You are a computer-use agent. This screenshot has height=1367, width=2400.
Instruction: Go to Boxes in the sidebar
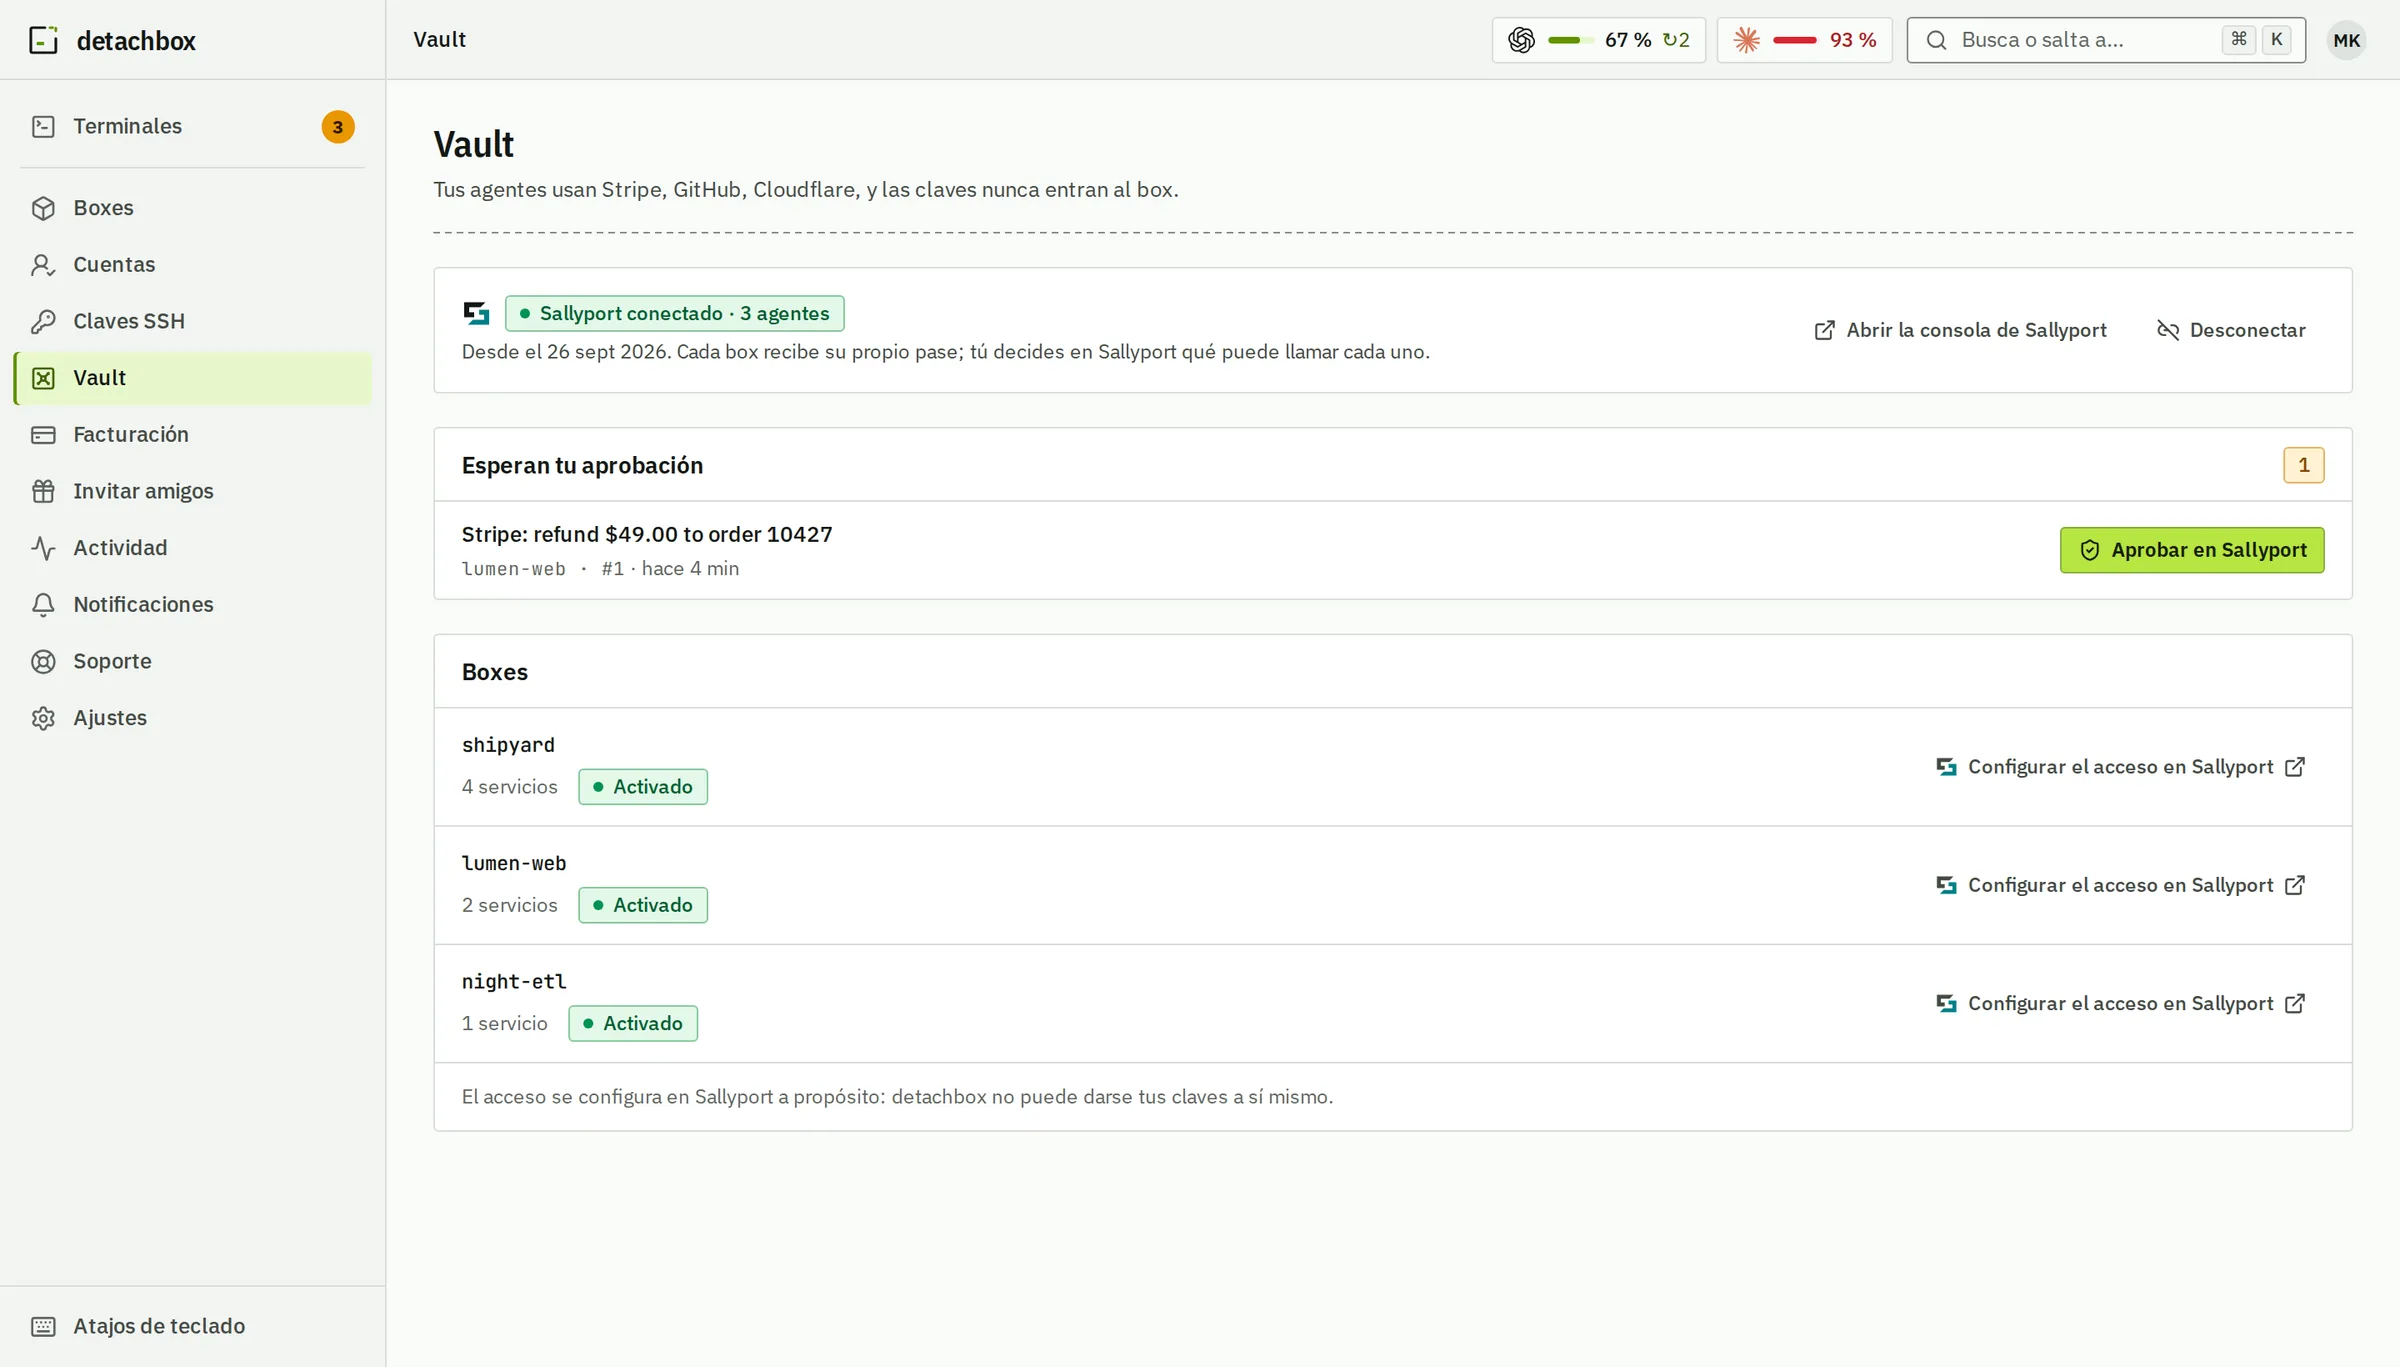(x=192, y=208)
